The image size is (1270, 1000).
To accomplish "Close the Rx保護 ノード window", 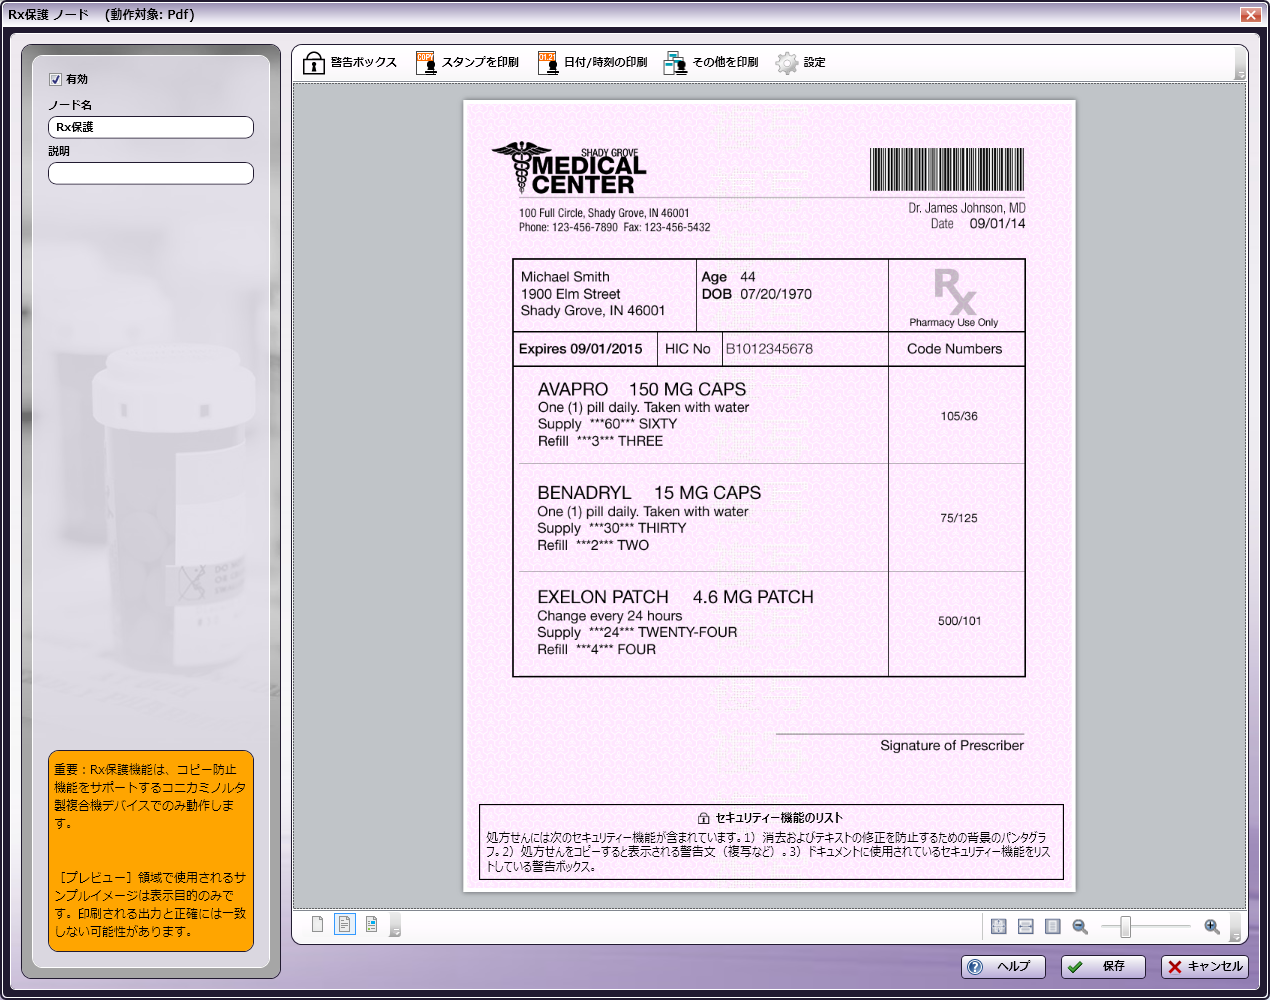I will pos(1250,14).
